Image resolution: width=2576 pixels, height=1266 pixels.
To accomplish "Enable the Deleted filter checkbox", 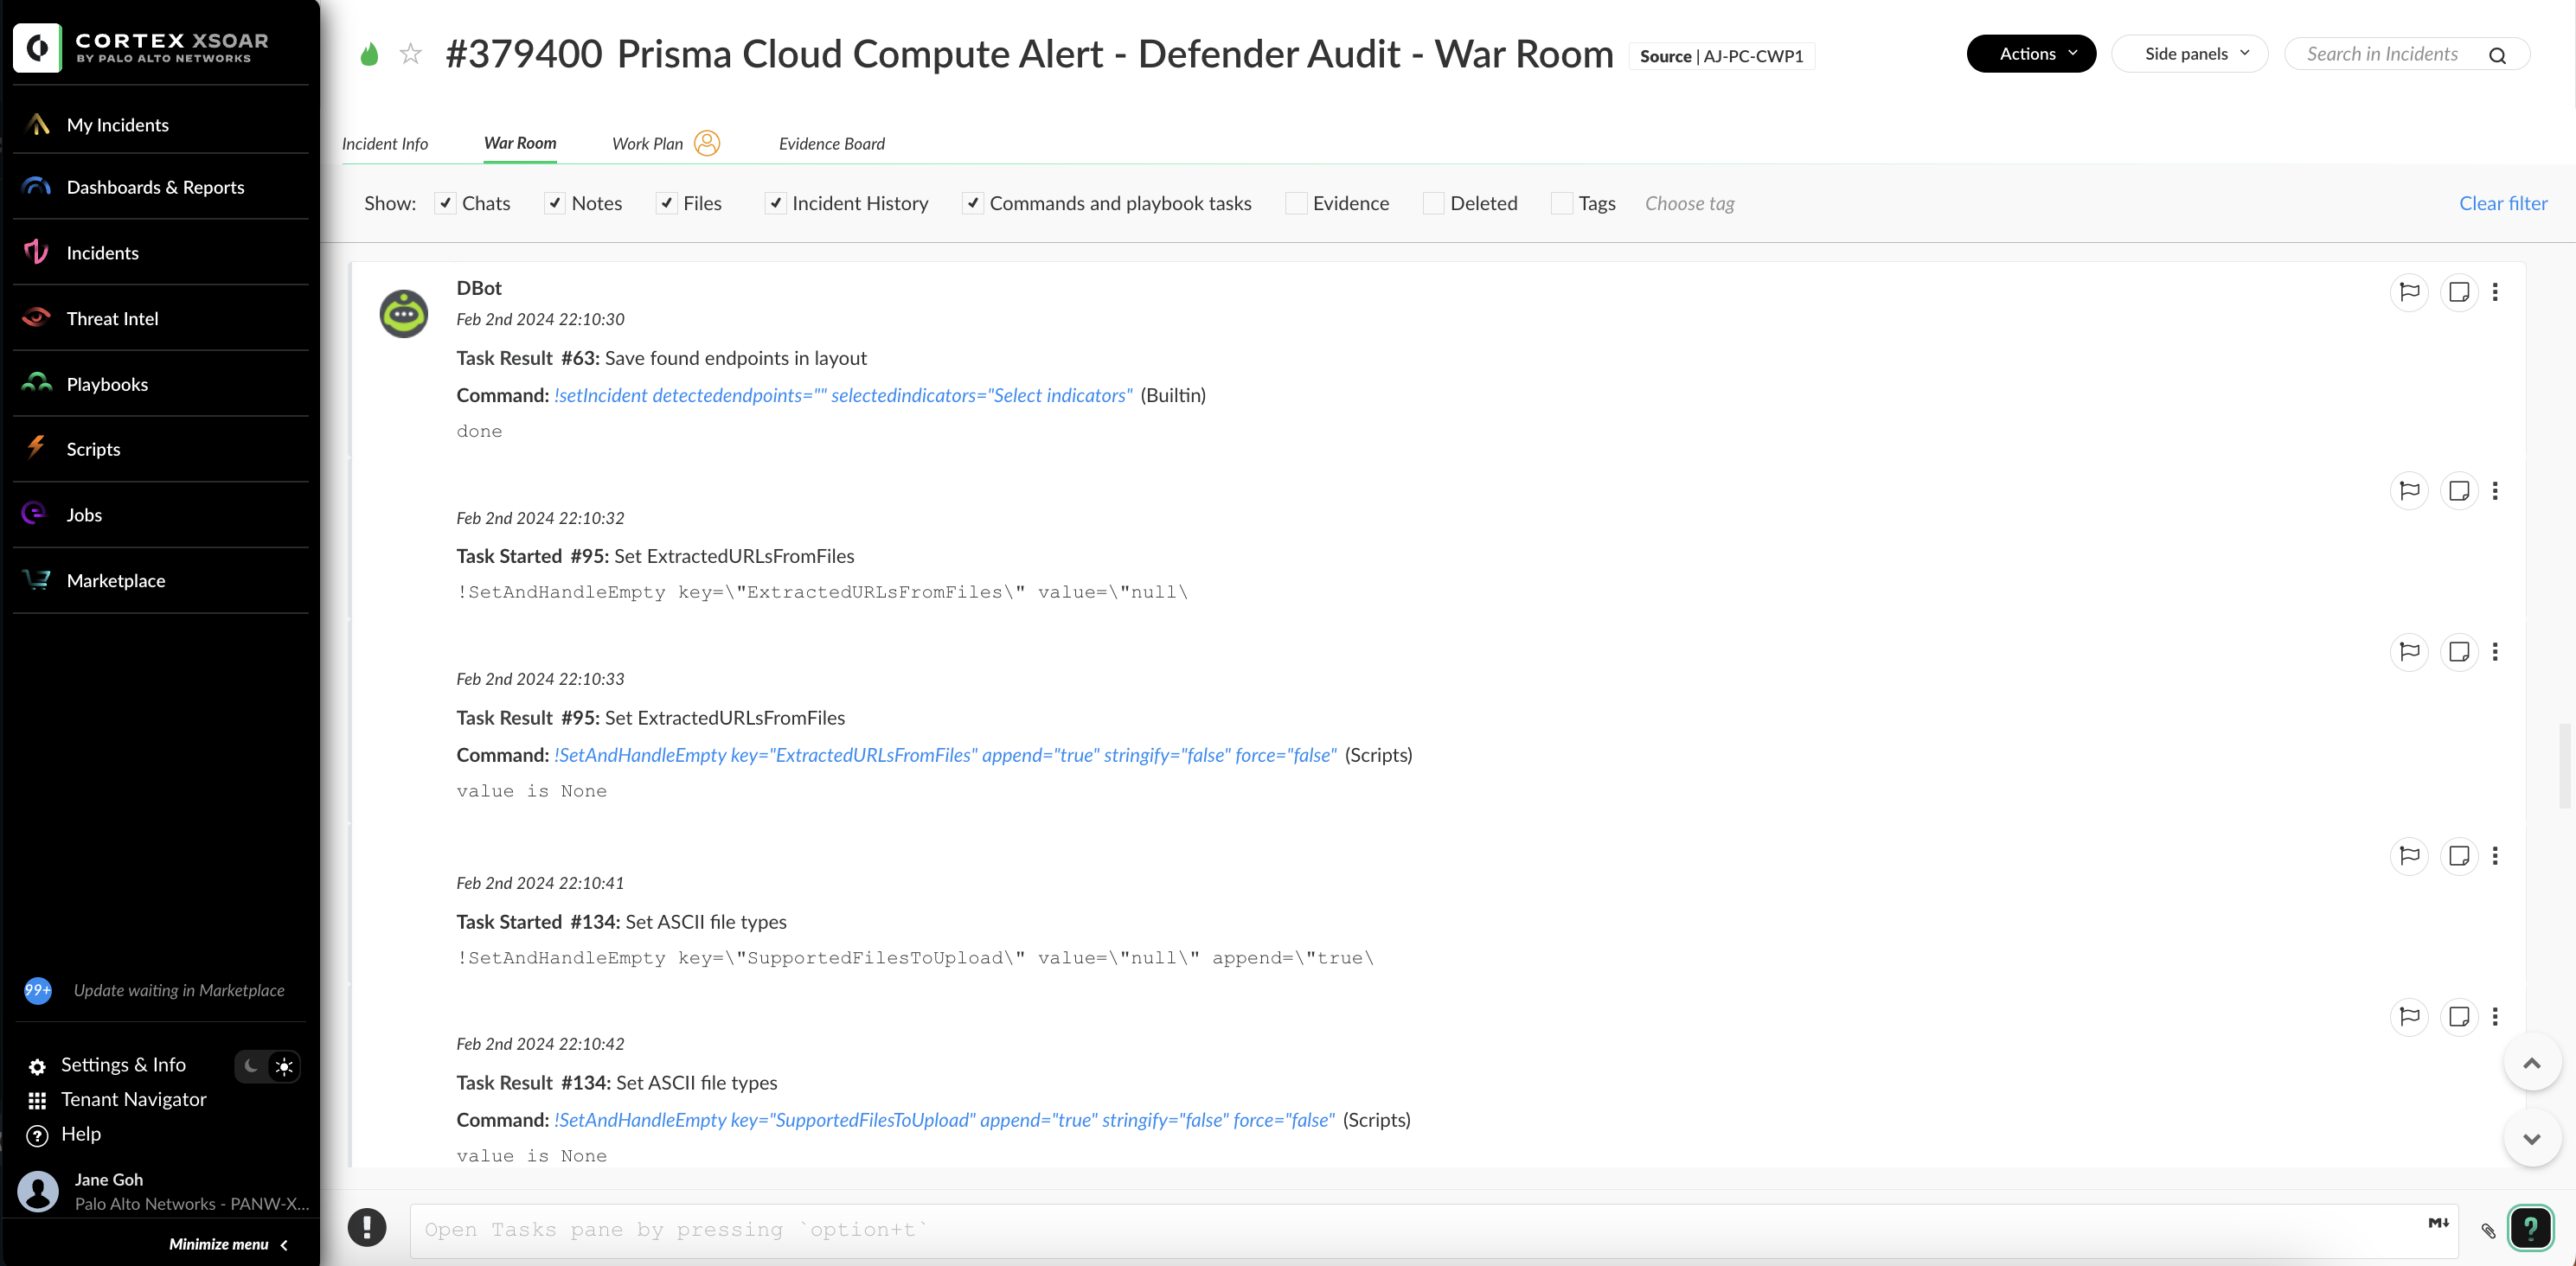I will point(1433,203).
